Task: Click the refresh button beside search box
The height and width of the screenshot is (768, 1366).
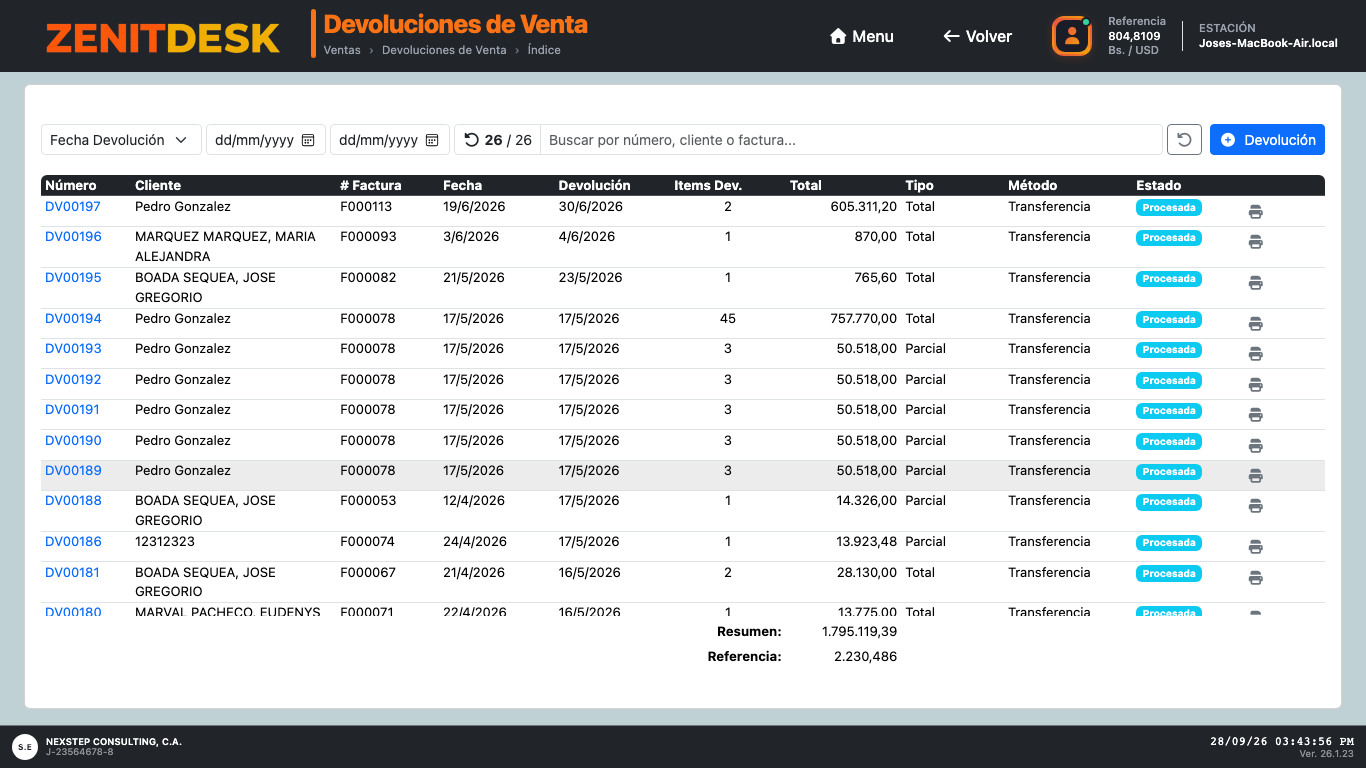Action: tap(1184, 140)
